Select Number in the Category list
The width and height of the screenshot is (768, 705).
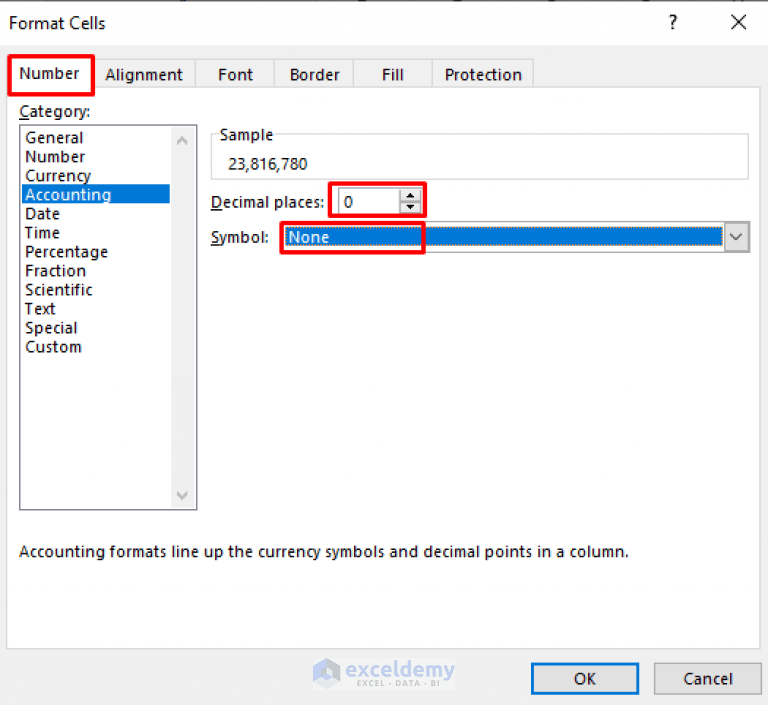[96, 157]
